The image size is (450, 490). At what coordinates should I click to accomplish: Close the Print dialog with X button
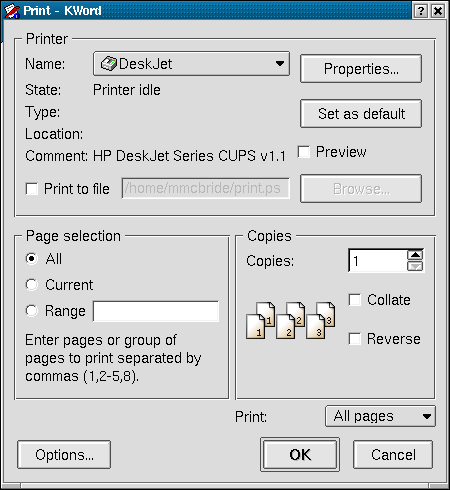coord(438,11)
